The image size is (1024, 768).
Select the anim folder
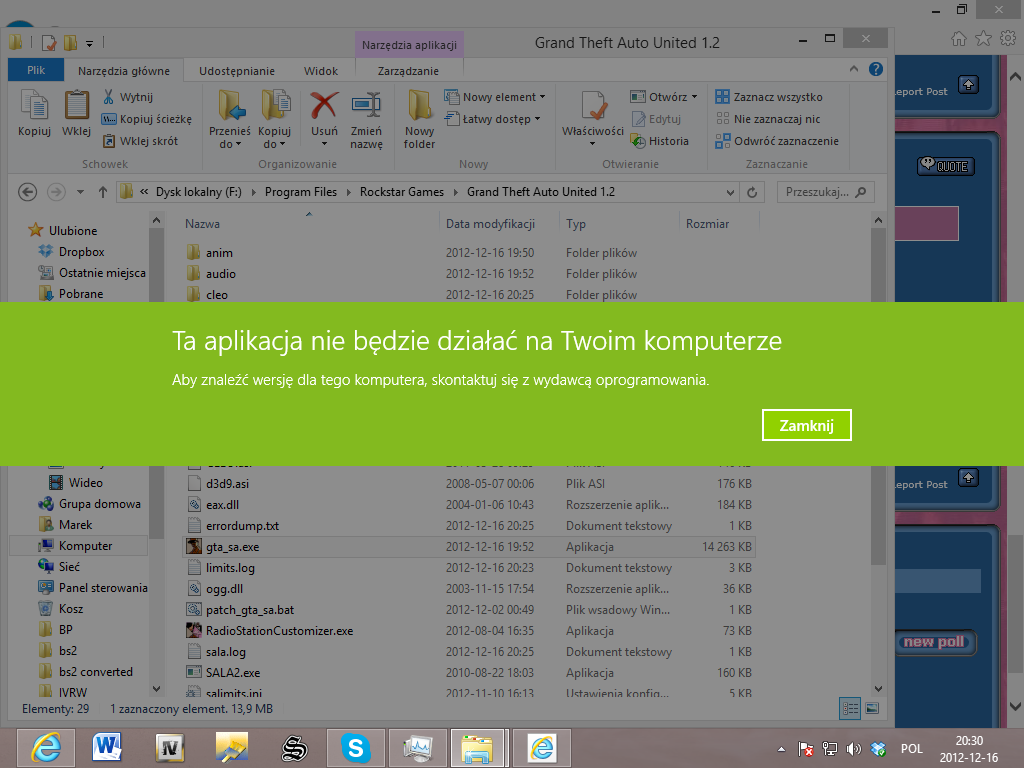click(x=468, y=253)
